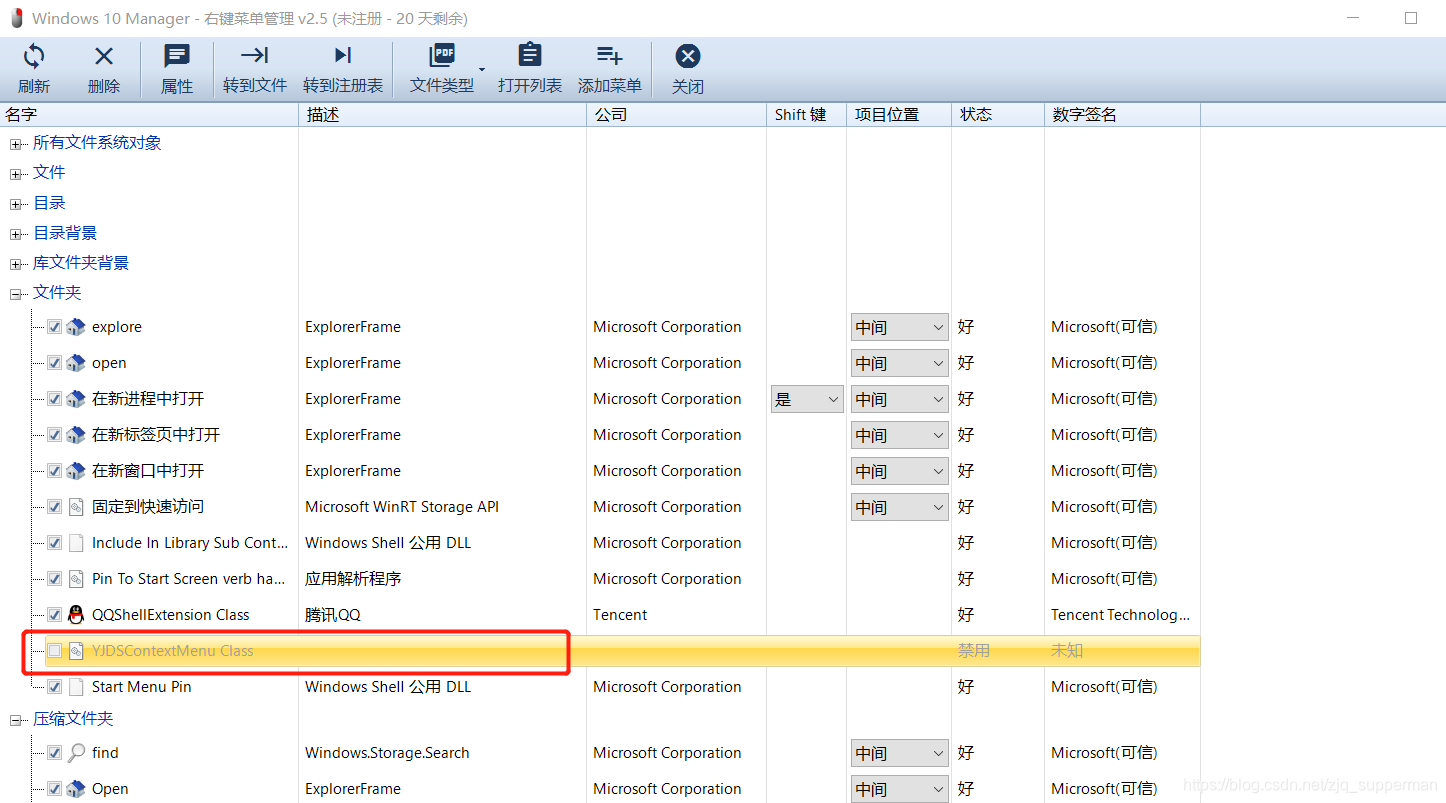Sort by the 名字 column header
The image size is (1446, 803).
149,115
